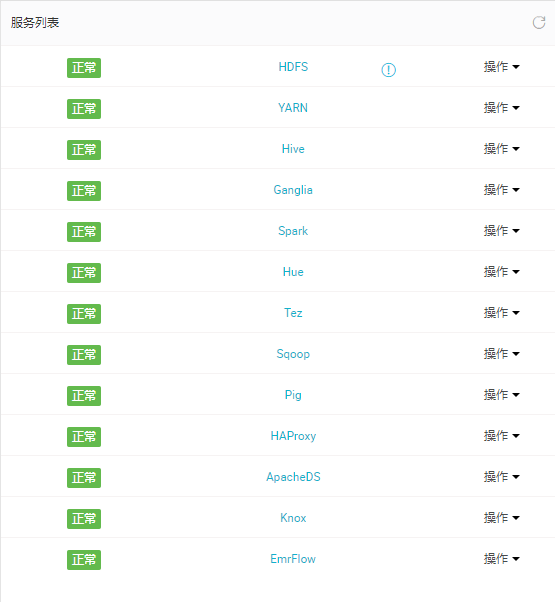Click the 正常 status badge for Pig
The height and width of the screenshot is (602, 555).
pos(84,396)
